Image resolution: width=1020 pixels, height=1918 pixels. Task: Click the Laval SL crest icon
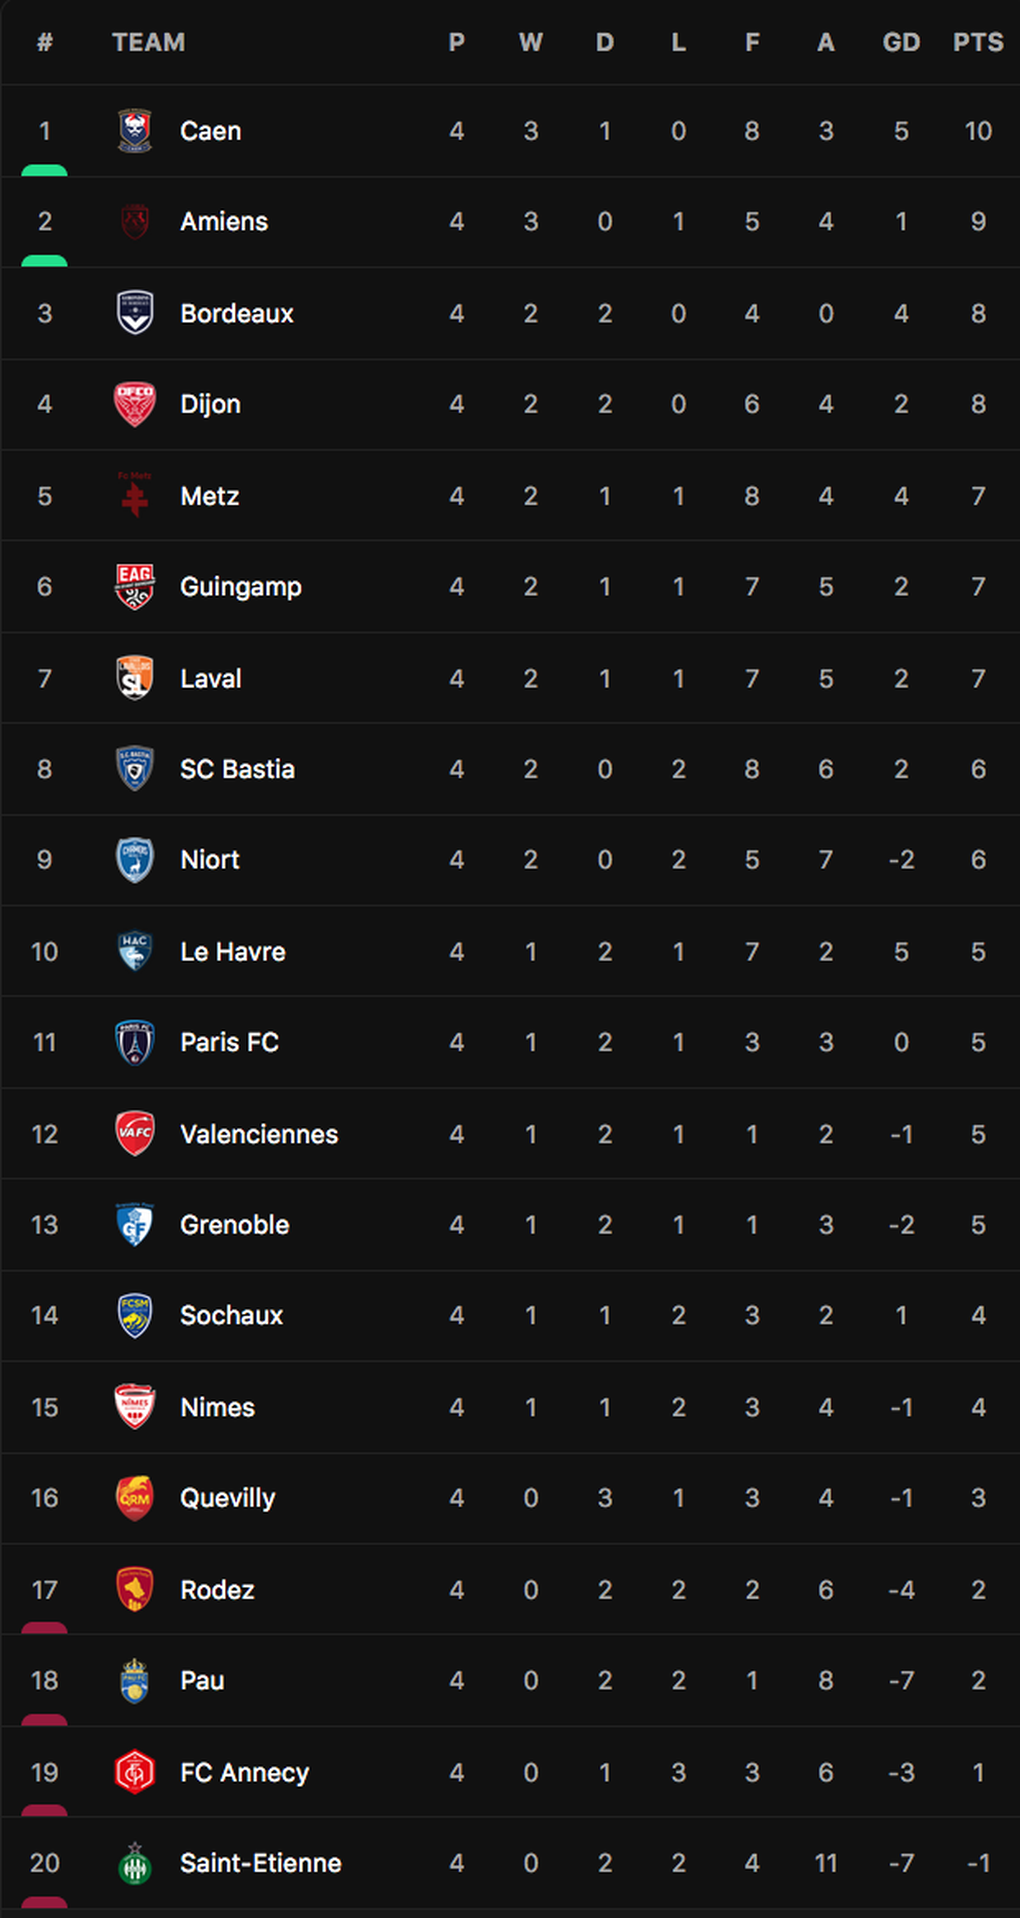point(135,678)
